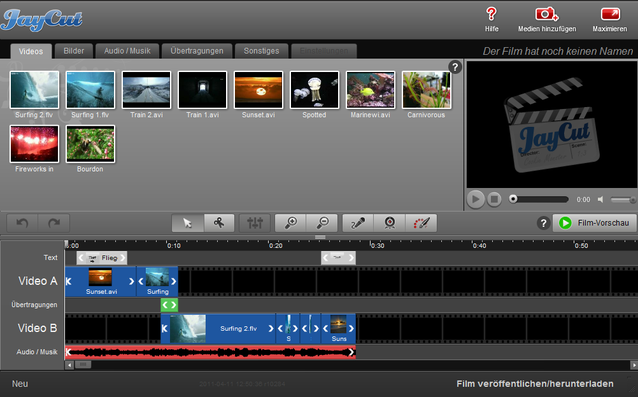Select the Surfing 1.flv thumbnail
Image resolution: width=638 pixels, height=397 pixels.
(90, 90)
